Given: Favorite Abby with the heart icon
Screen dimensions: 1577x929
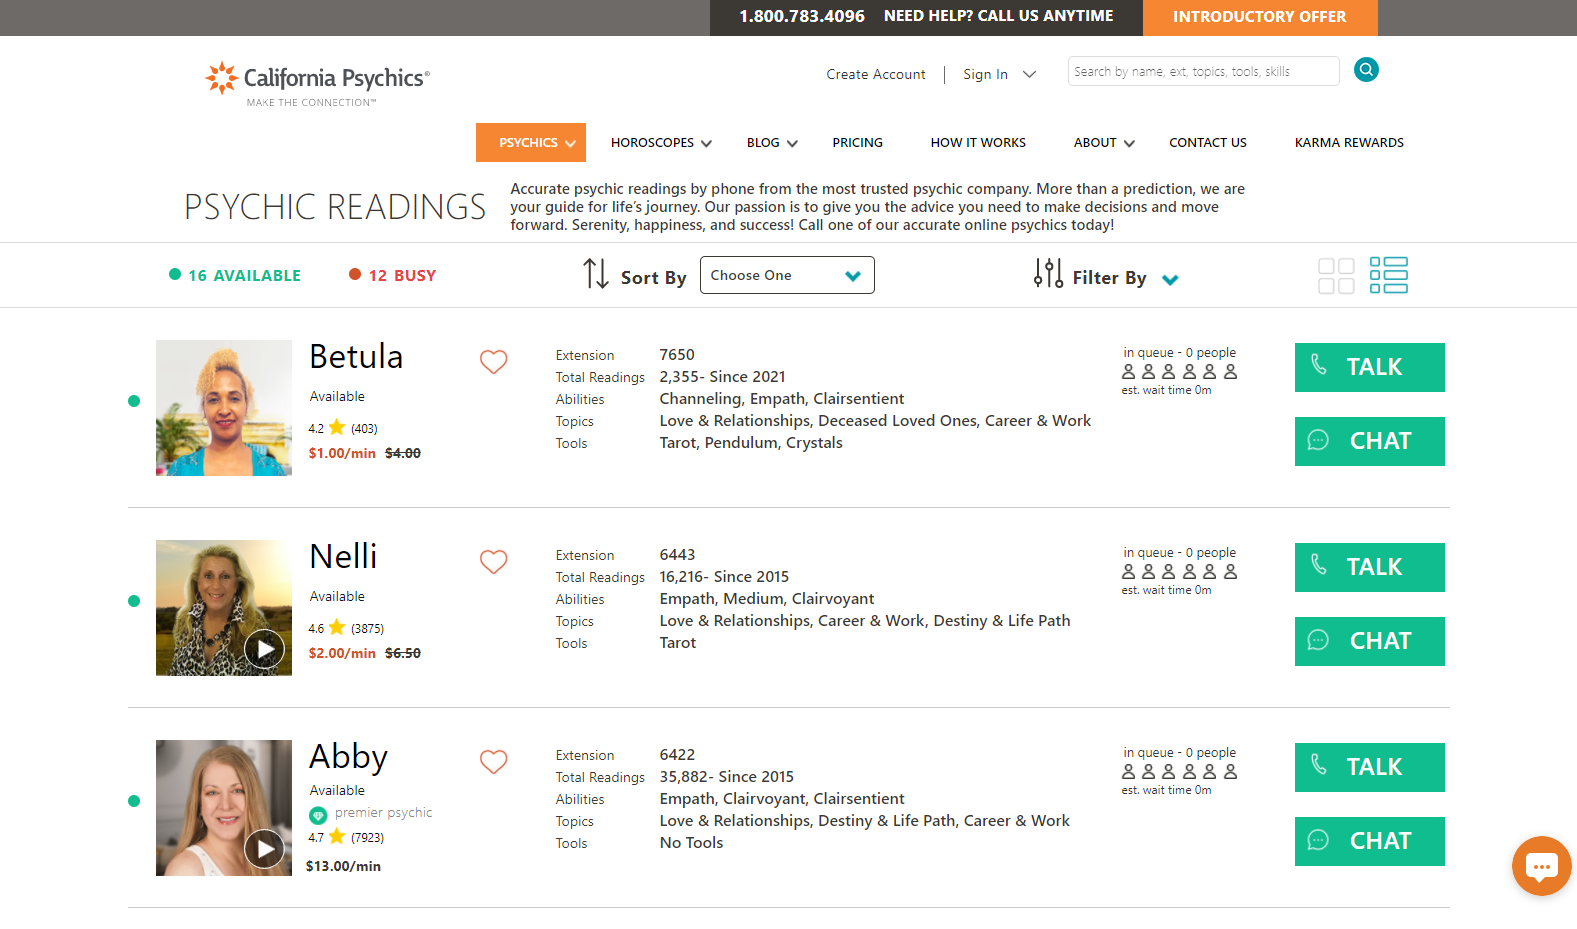Looking at the screenshot, I should [x=494, y=761].
